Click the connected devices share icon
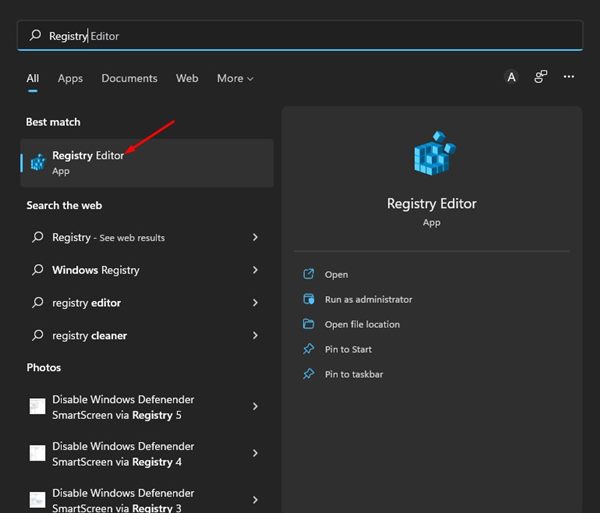Image resolution: width=600 pixels, height=513 pixels. [x=540, y=77]
